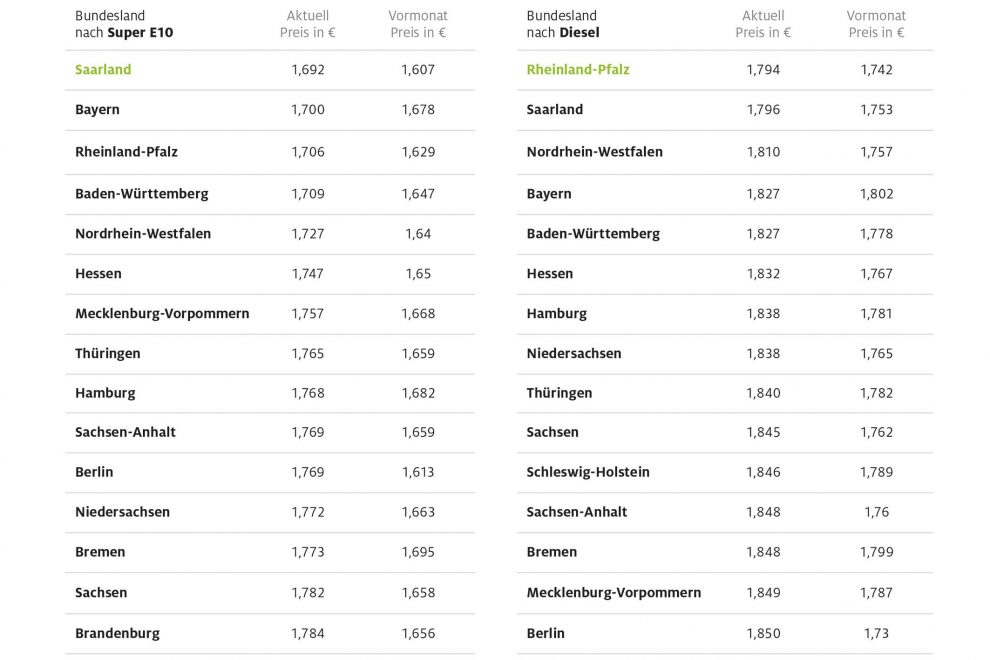The width and height of the screenshot is (990, 660).
Task: Click Baden-Württemberg in the Super E10 table
Action: coord(141,194)
